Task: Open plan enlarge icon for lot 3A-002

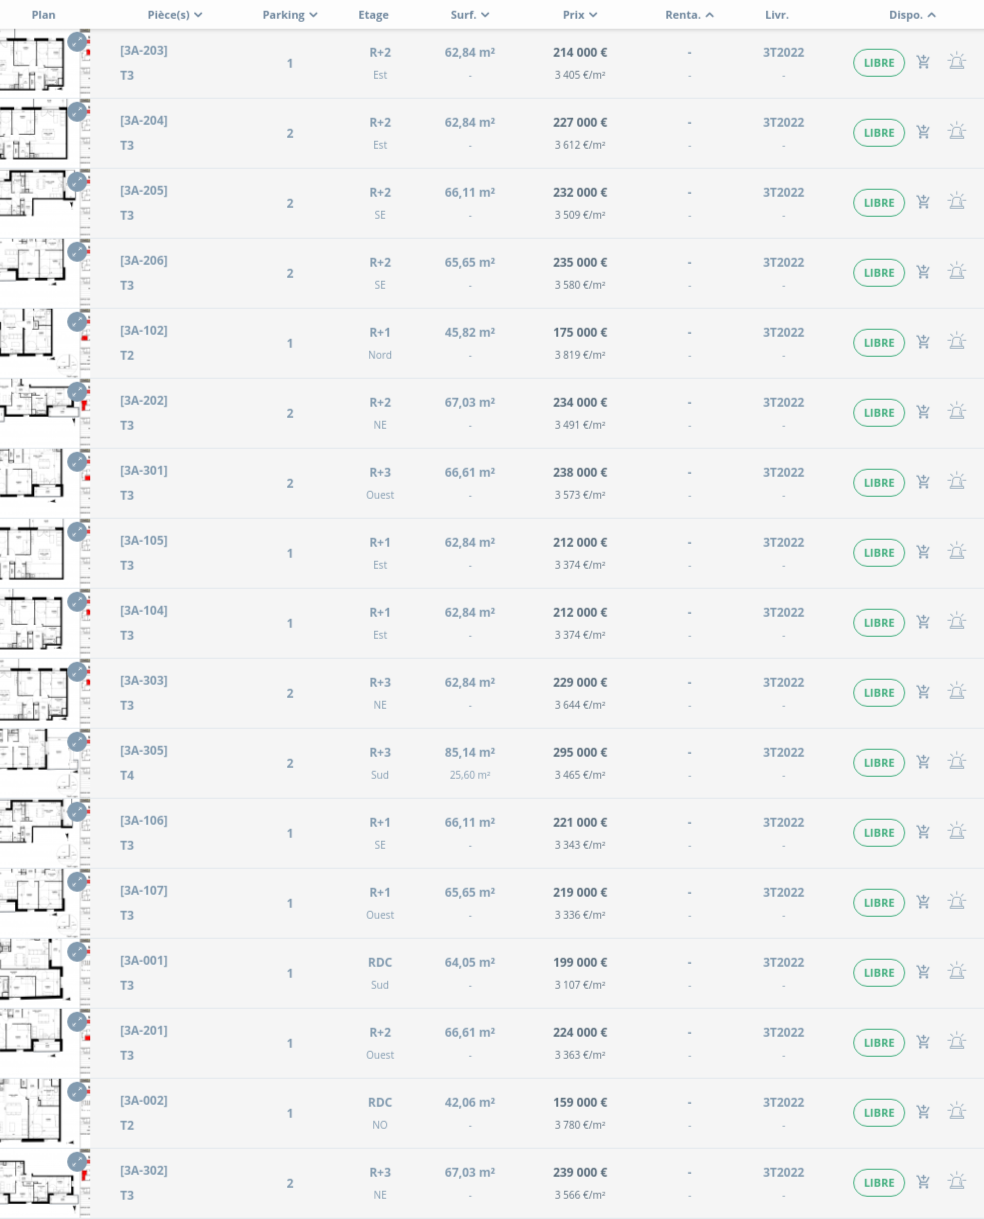Action: (77, 1092)
